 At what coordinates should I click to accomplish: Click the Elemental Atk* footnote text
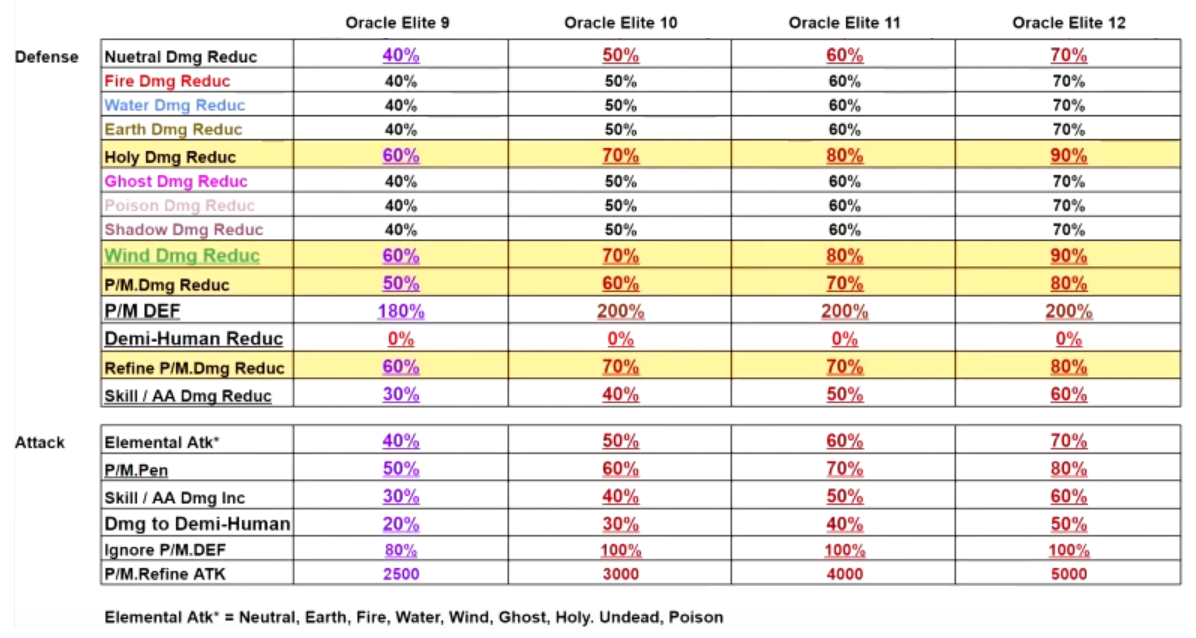(413, 617)
